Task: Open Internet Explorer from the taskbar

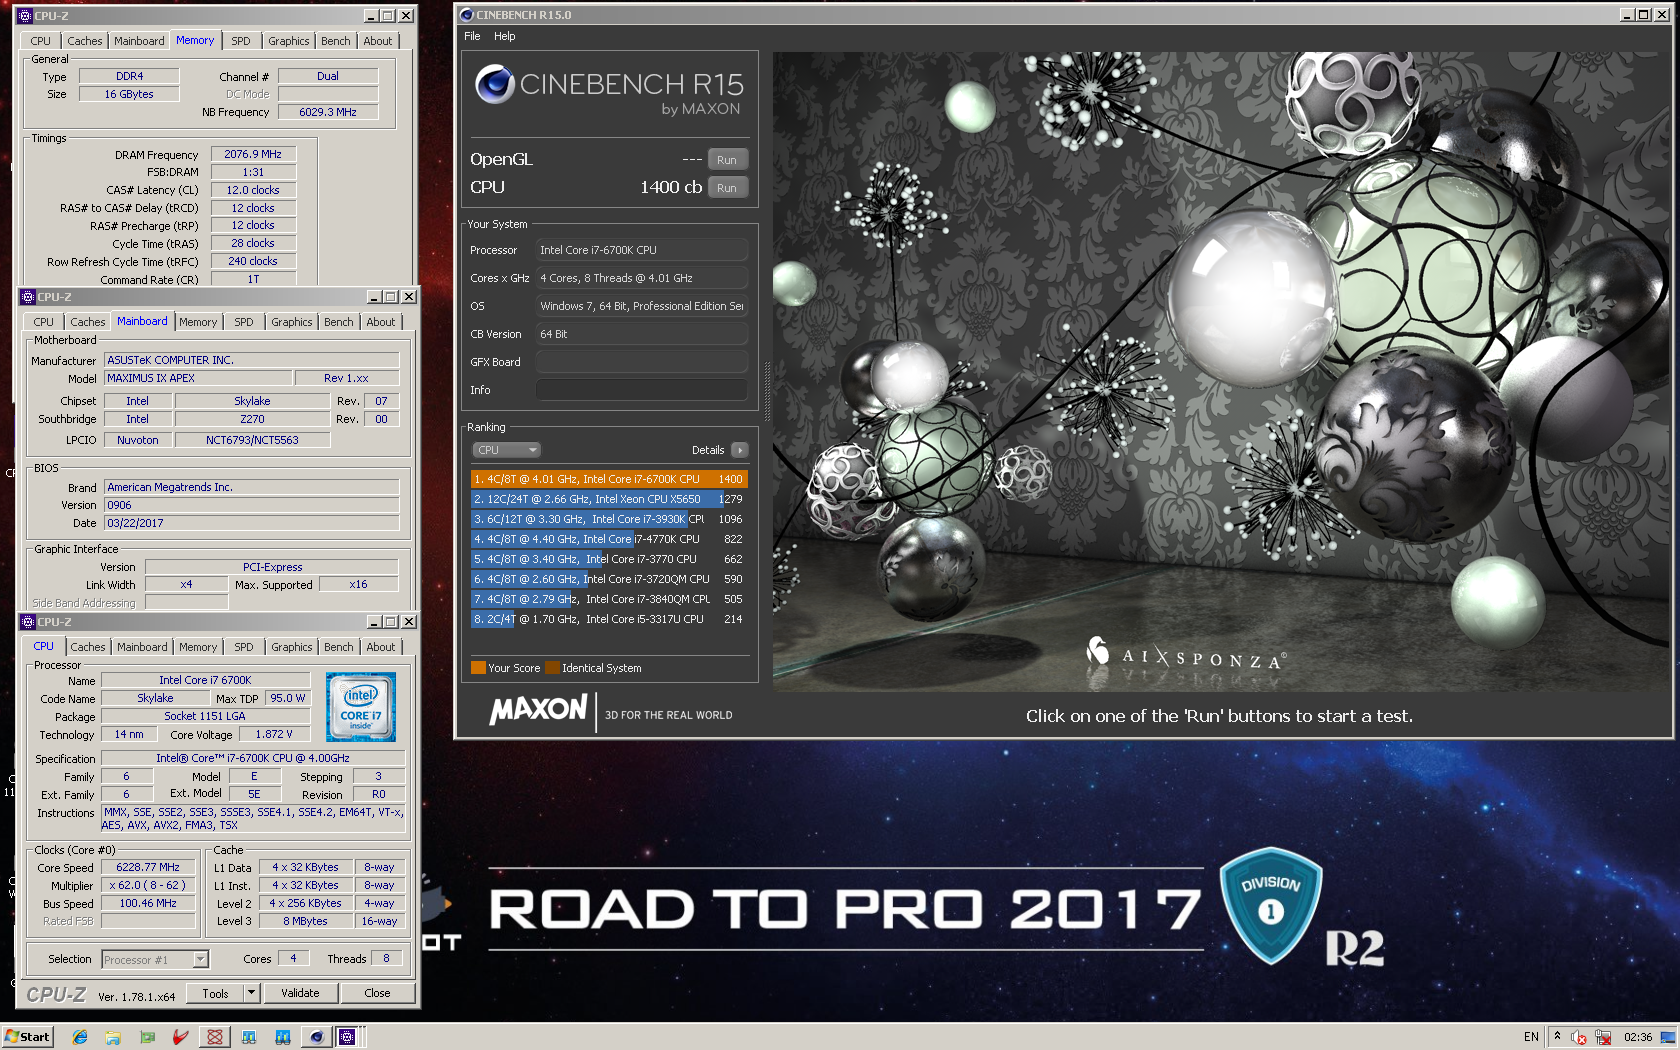Action: [80, 1037]
